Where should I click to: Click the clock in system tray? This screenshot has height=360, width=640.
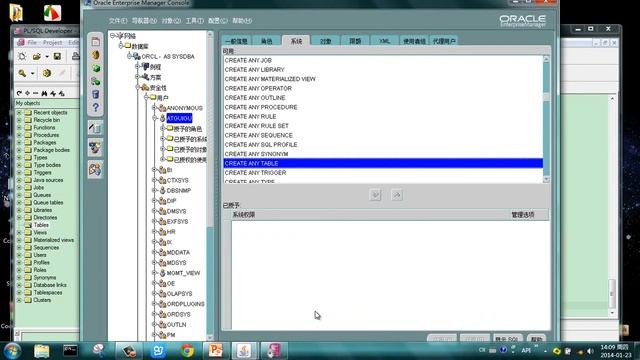click(x=615, y=351)
